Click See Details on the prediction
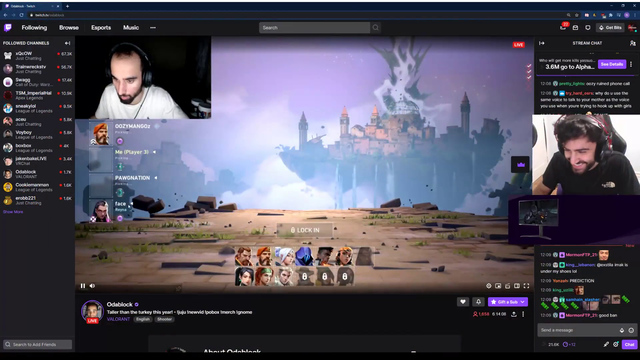The height and width of the screenshot is (360, 640). tap(612, 64)
